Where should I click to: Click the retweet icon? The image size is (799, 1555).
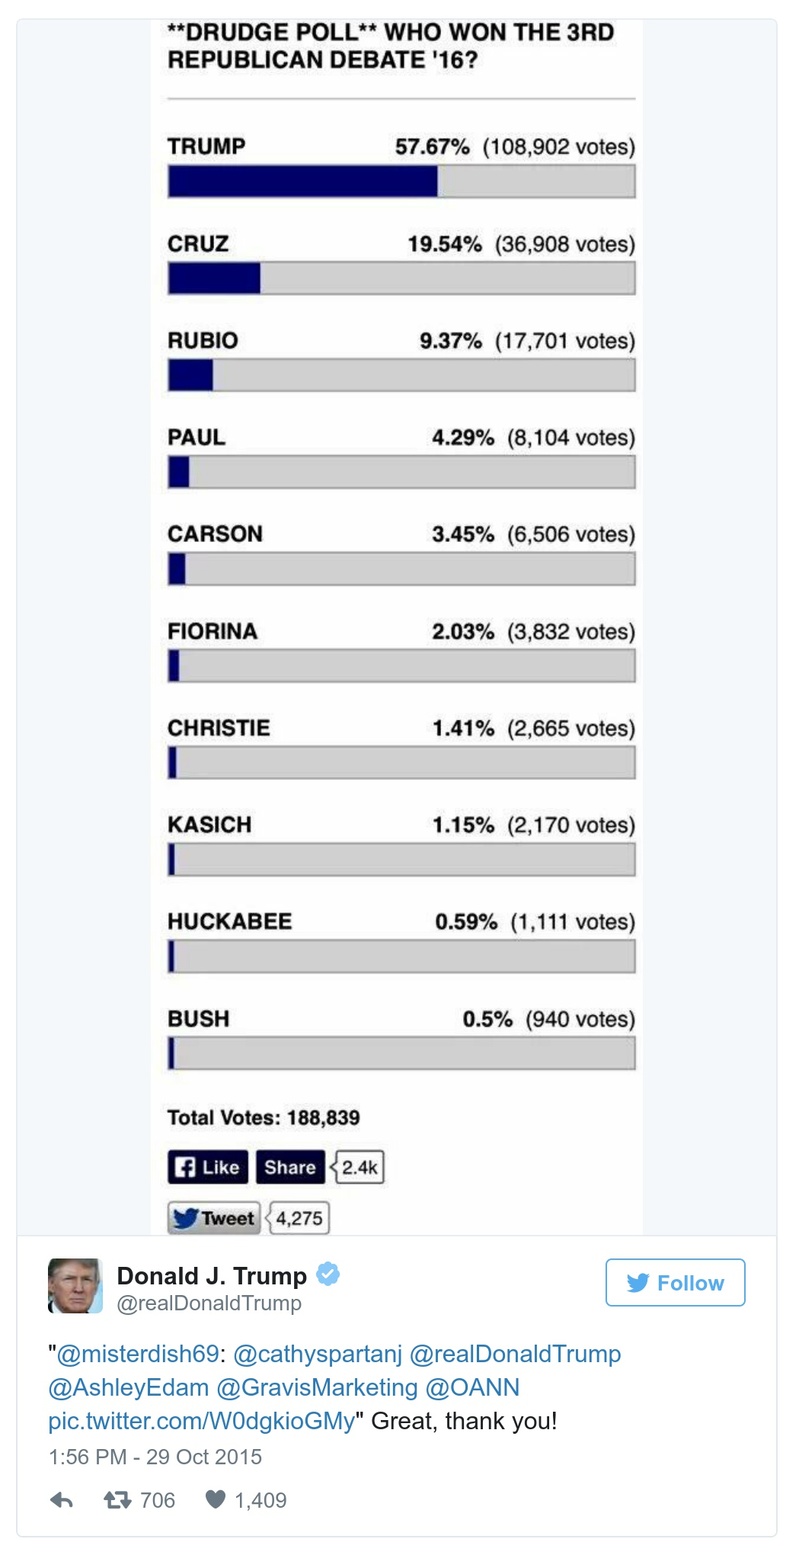[116, 1500]
